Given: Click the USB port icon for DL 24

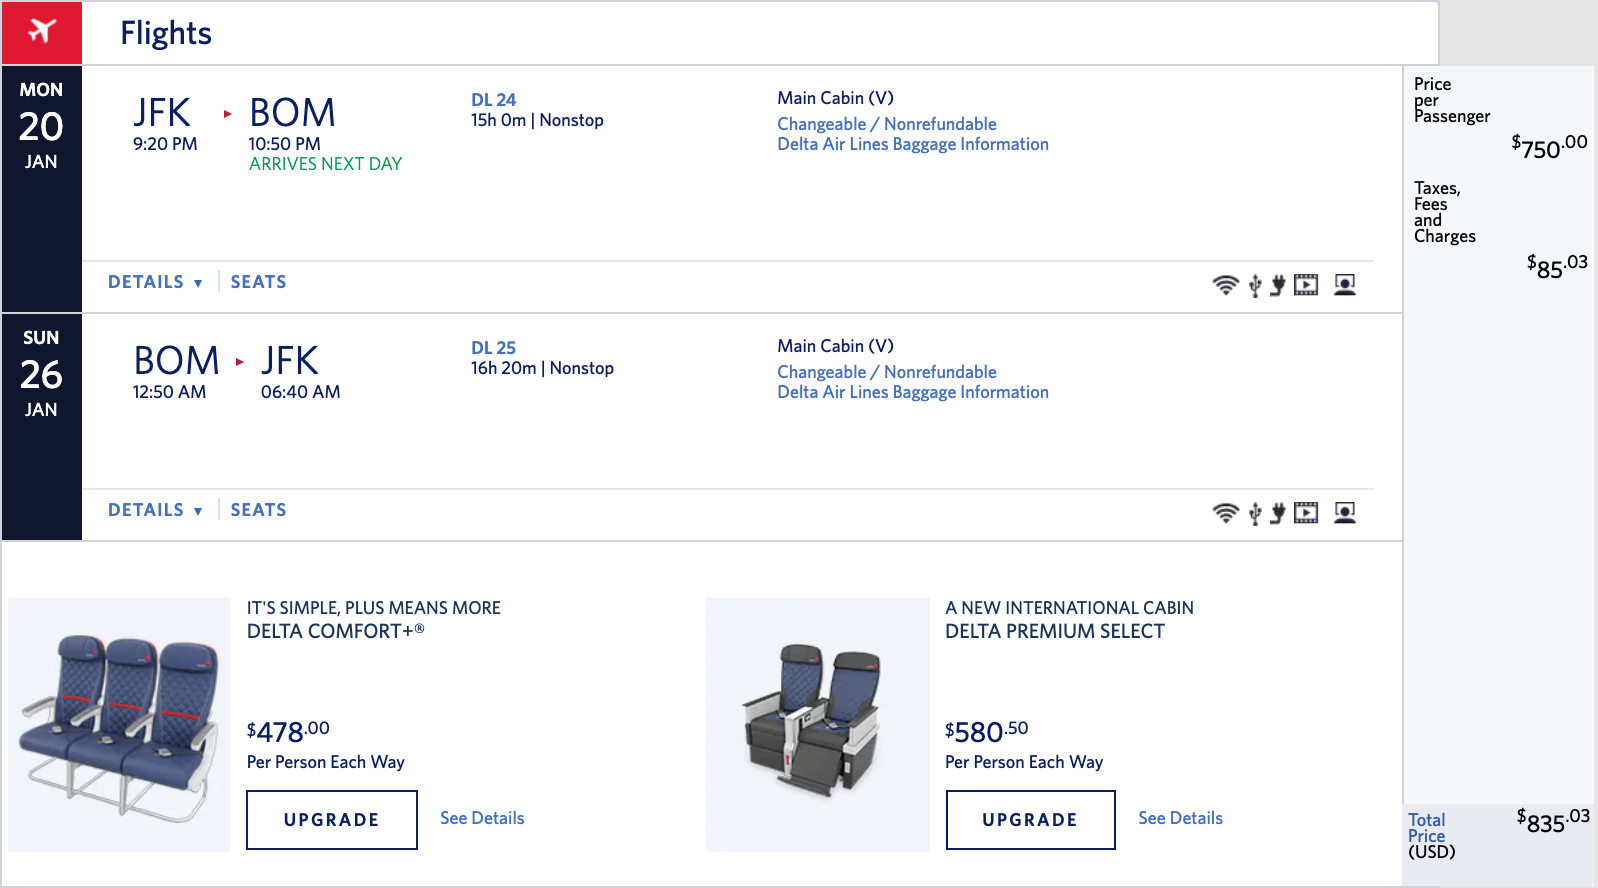Looking at the screenshot, I should point(1255,286).
